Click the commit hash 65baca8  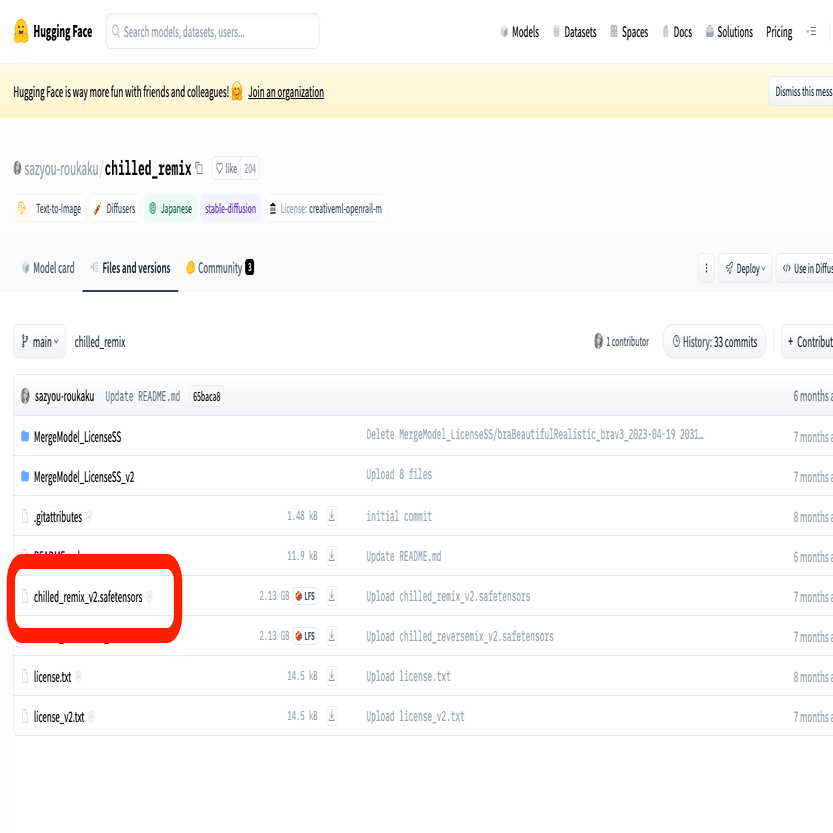point(207,396)
